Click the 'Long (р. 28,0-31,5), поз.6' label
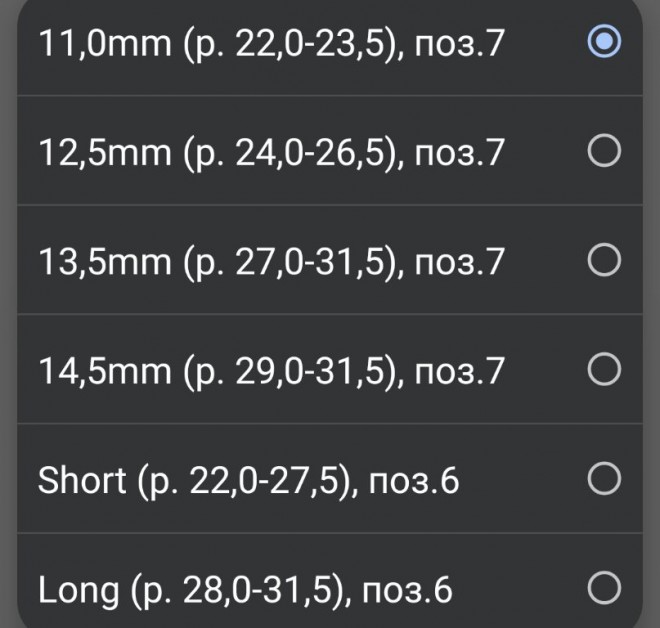 [x=245, y=590]
